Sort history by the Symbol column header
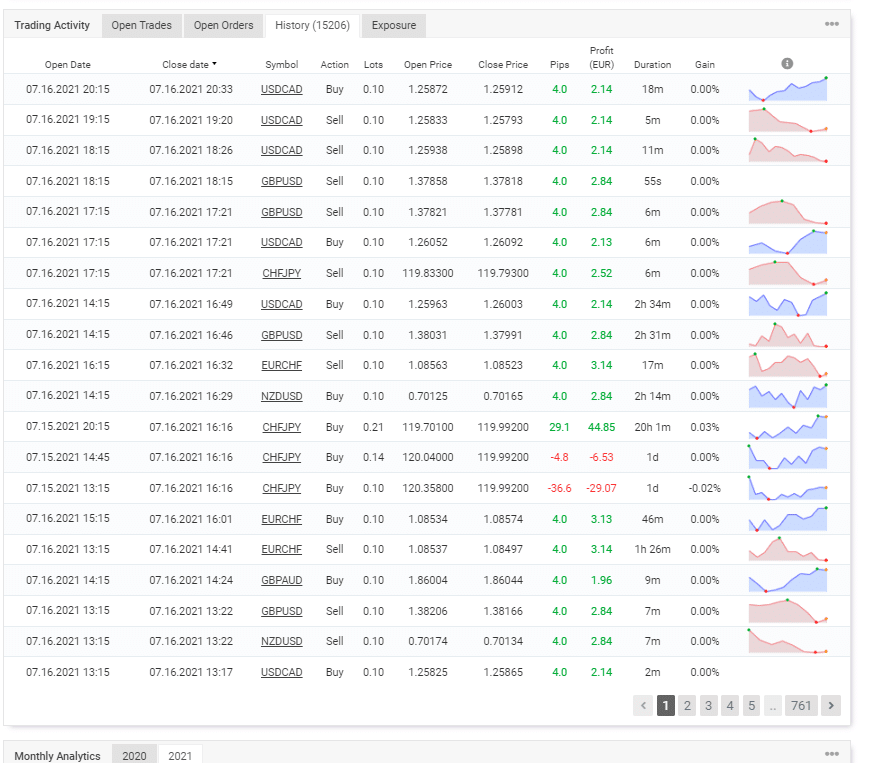Viewport: 873px width, 763px height. (x=282, y=65)
